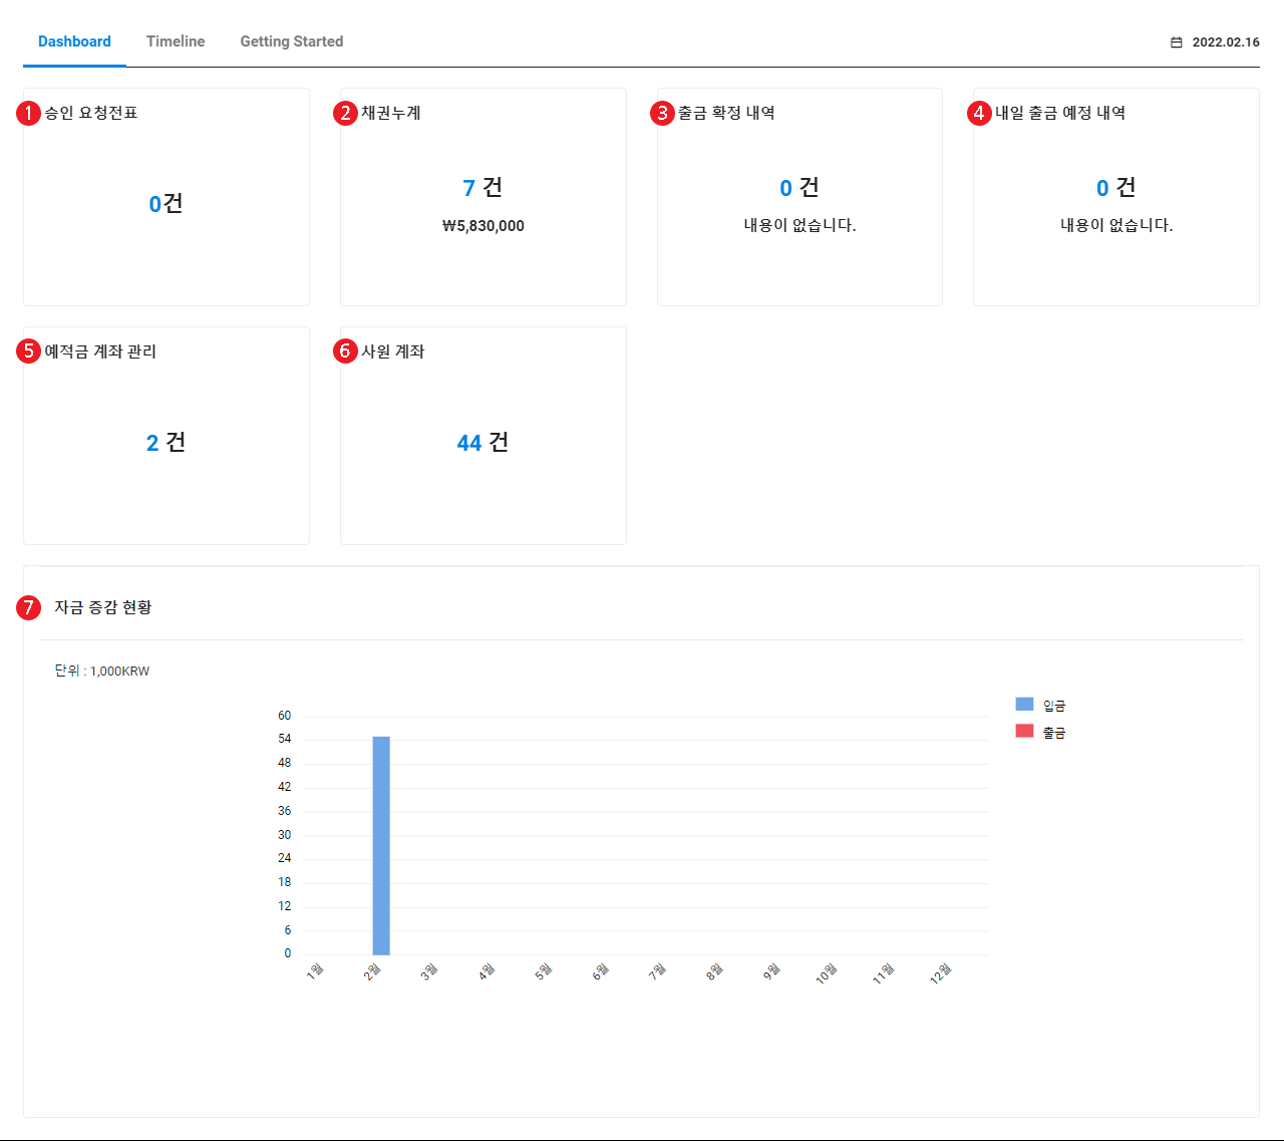Viewport: 1284px width, 1141px height.
Task: Click red marker number 7
Action: point(28,607)
